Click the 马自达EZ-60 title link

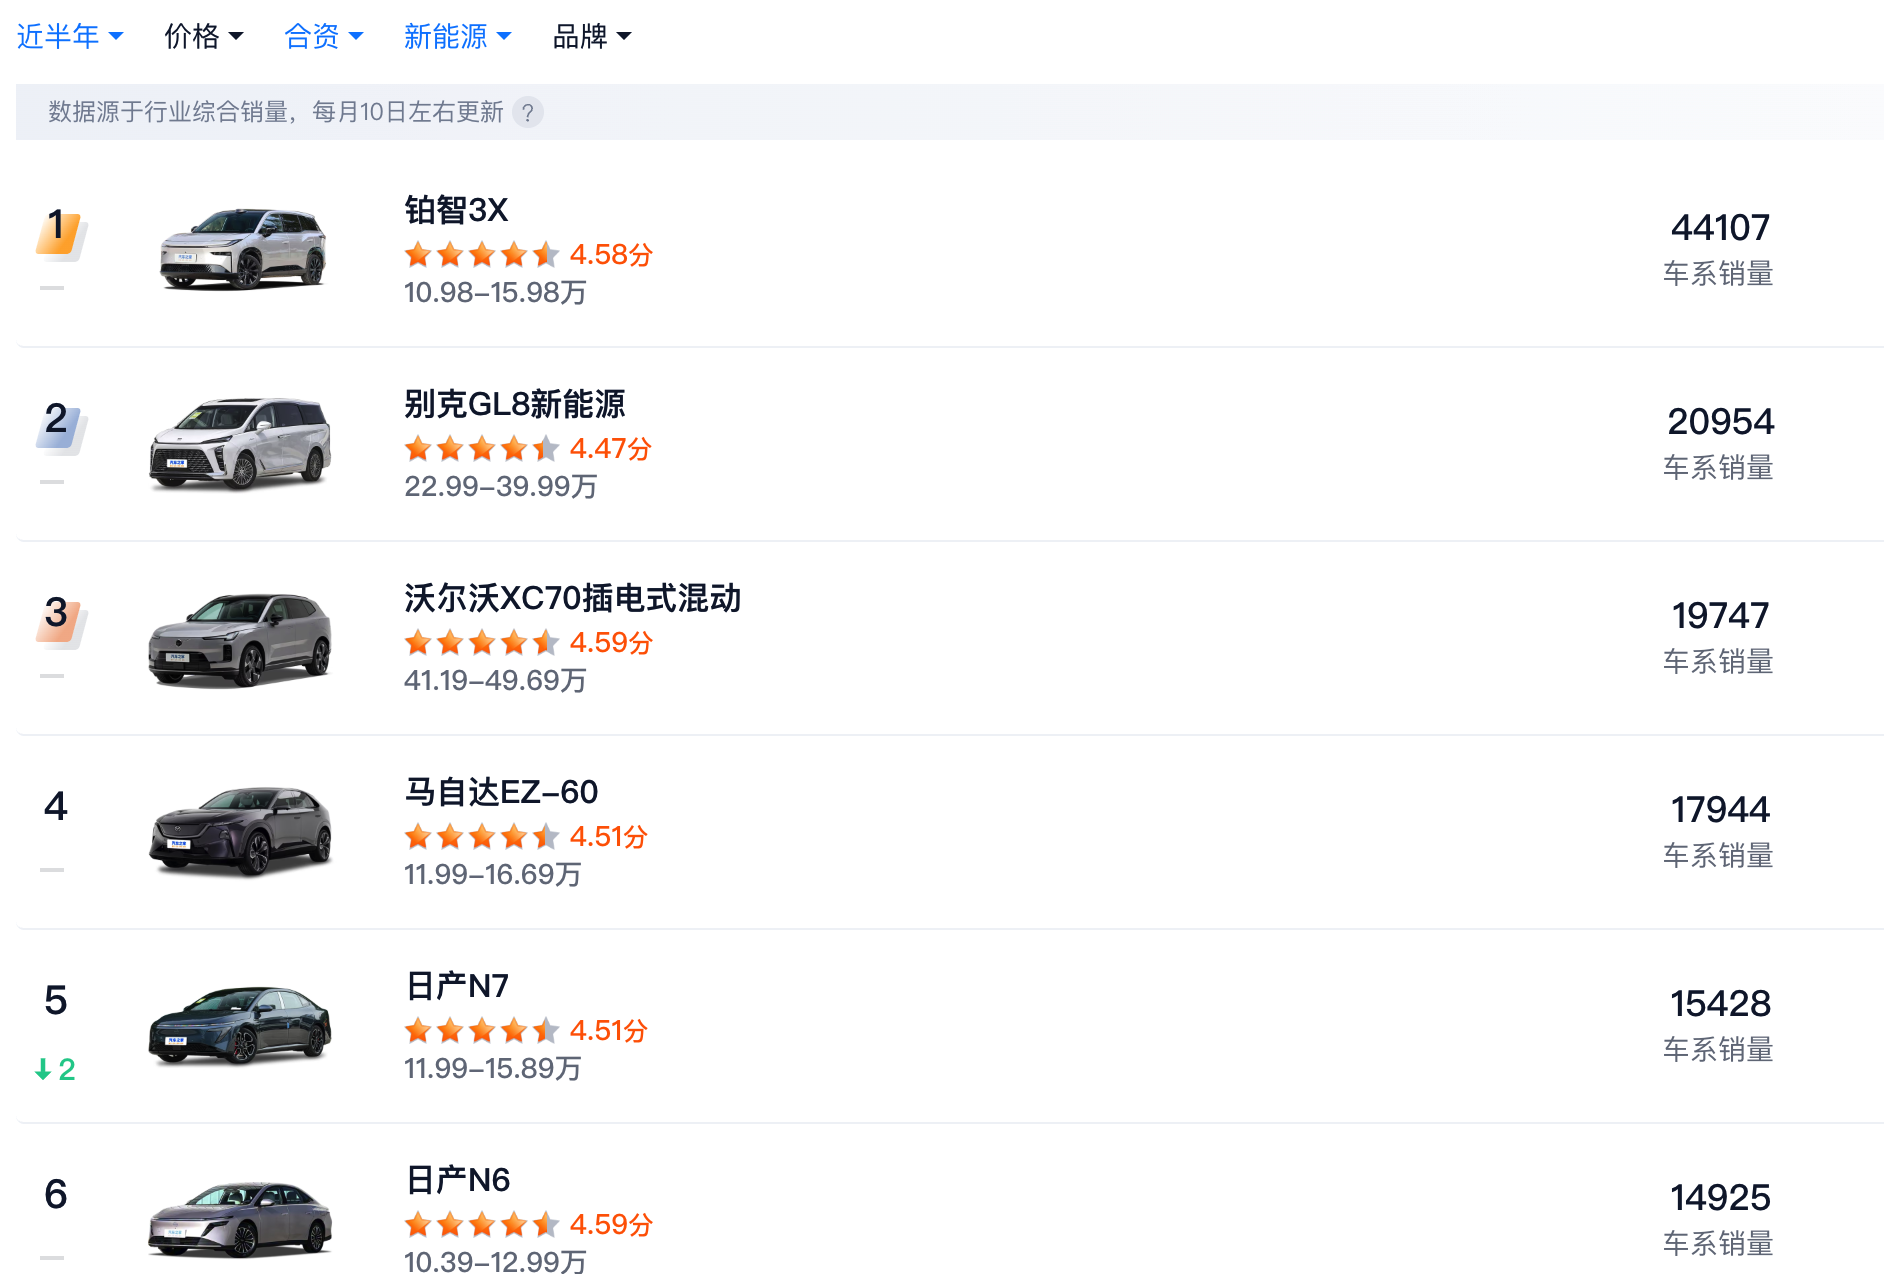[501, 792]
